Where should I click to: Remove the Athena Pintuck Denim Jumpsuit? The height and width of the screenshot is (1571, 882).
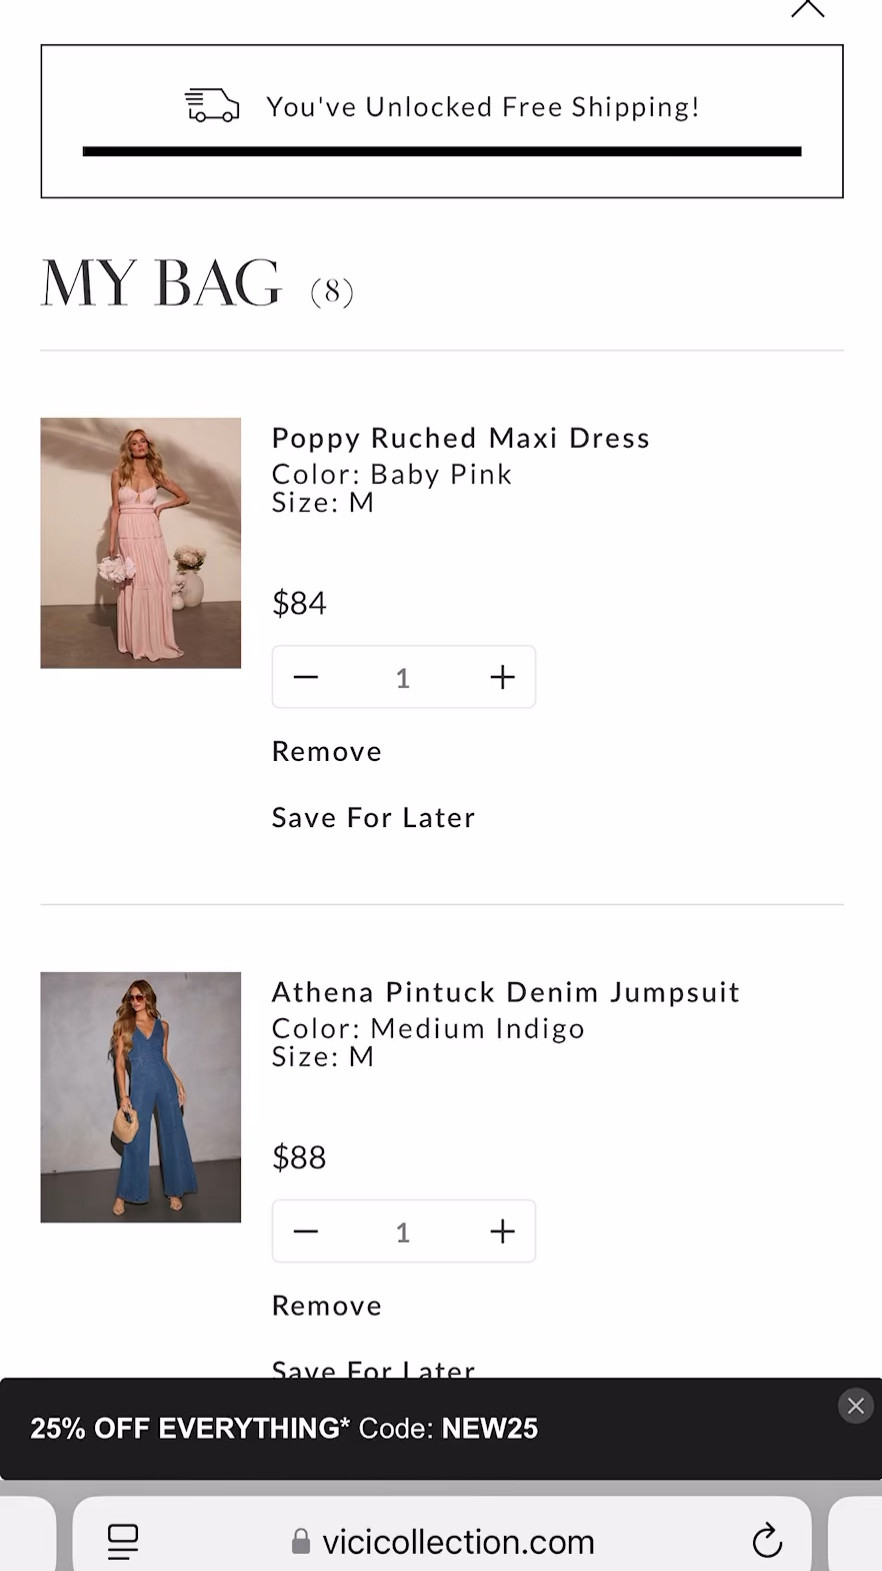point(327,1306)
